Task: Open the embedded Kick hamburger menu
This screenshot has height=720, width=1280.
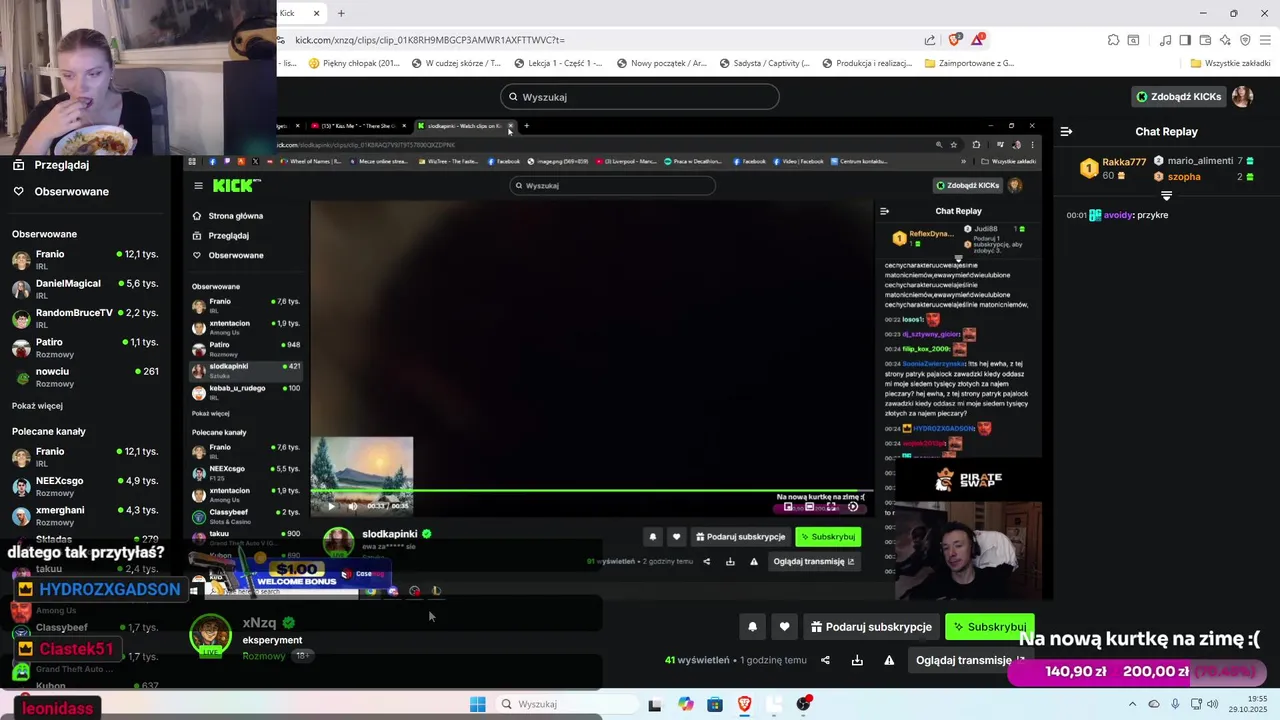Action: point(198,186)
